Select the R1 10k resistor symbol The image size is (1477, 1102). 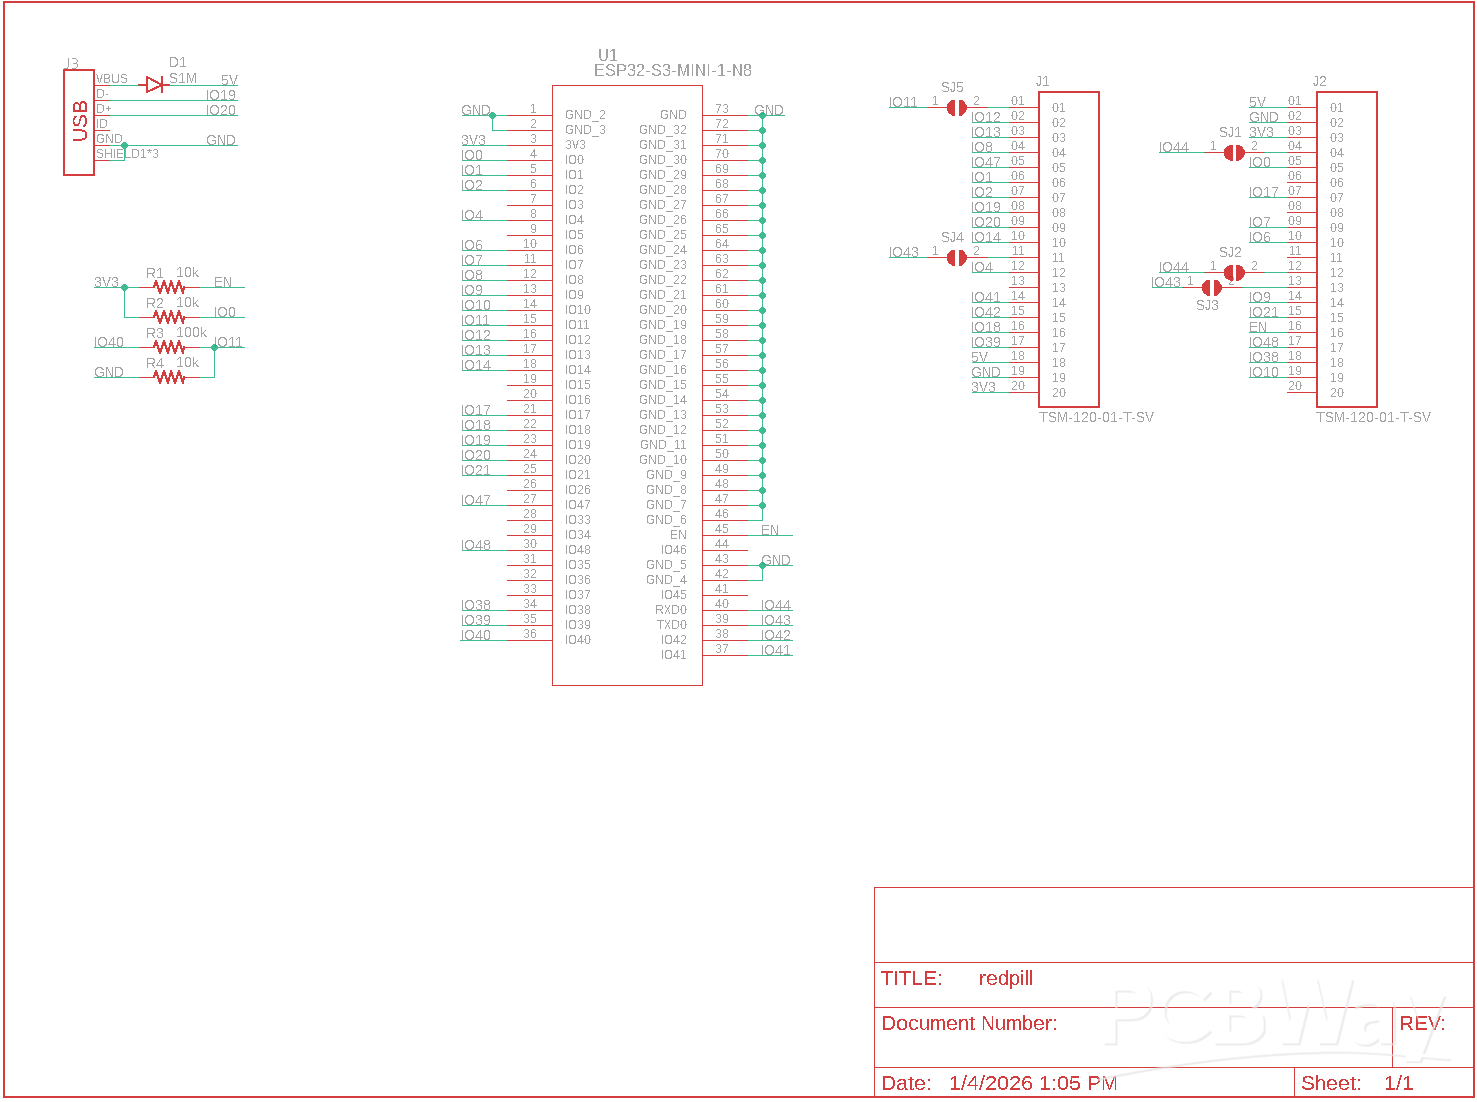(169, 287)
